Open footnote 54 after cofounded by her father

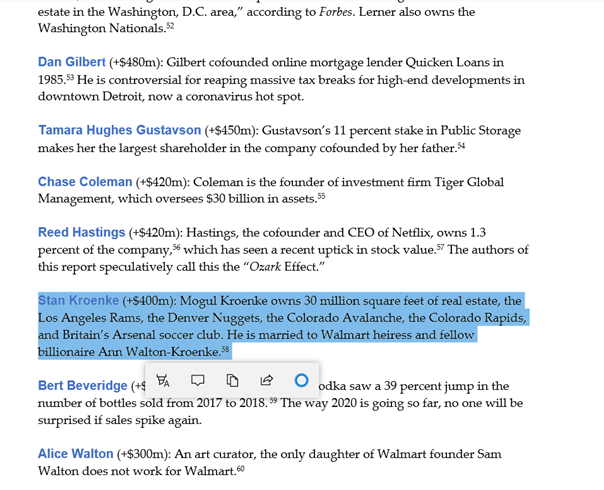pos(462,145)
